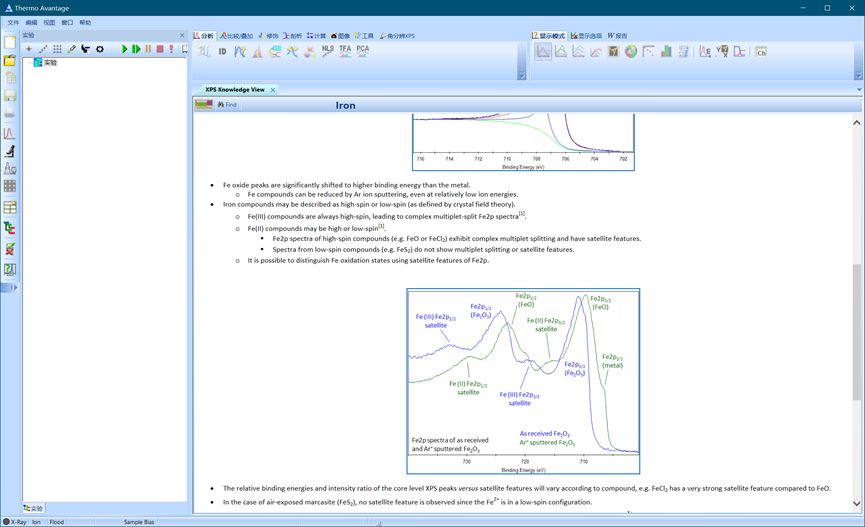Expand the left sidebar arrow button

10,288
